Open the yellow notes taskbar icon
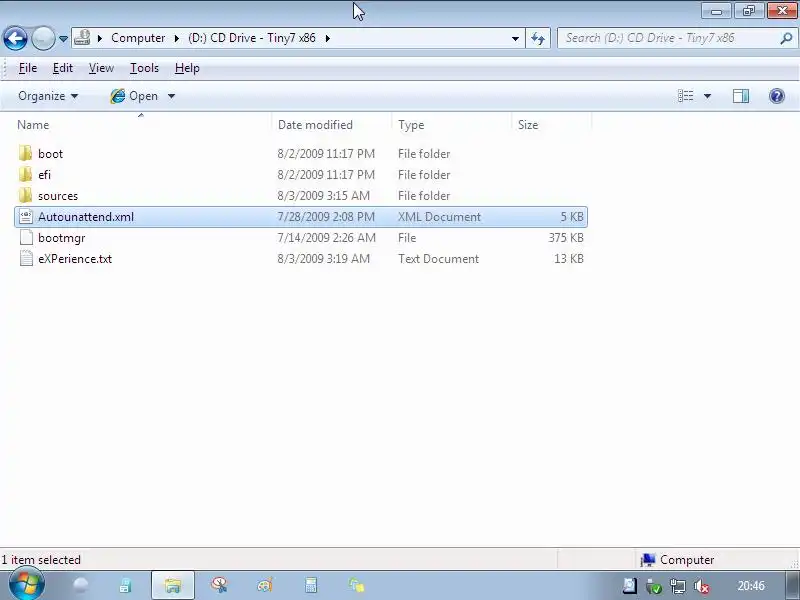This screenshot has height=600, width=800. pos(356,585)
